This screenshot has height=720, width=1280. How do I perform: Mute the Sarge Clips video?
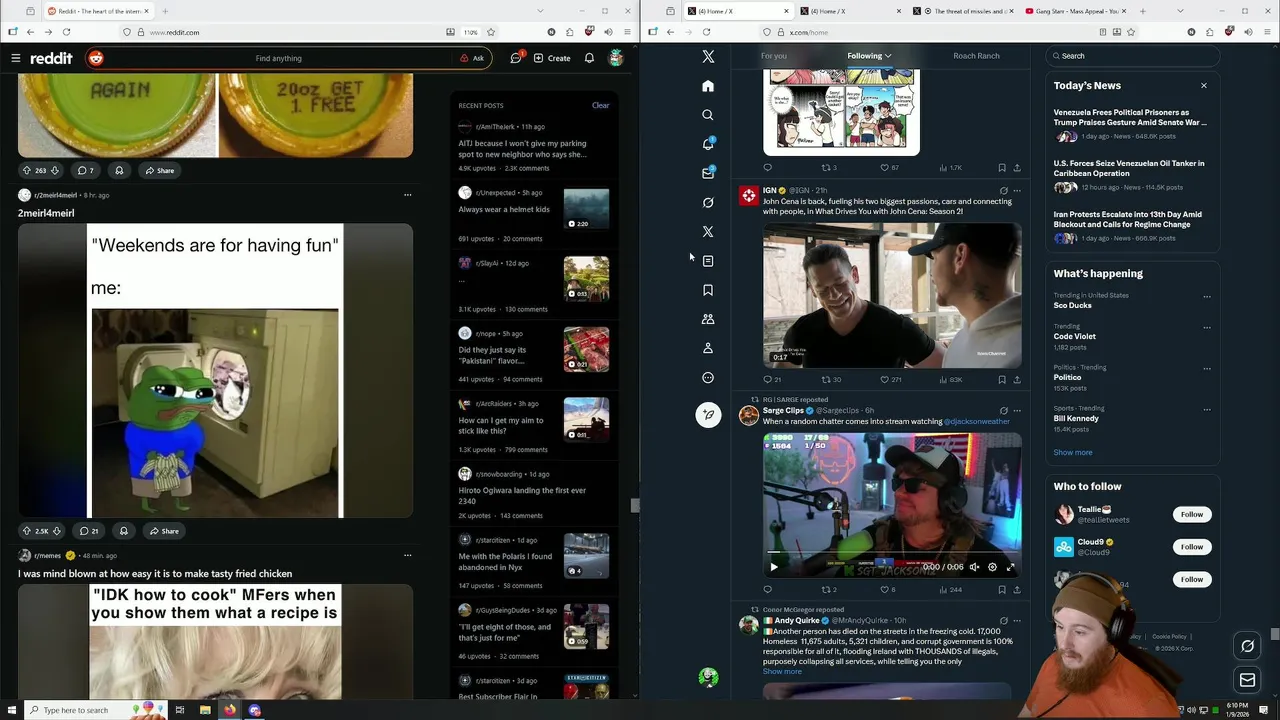pos(974,567)
